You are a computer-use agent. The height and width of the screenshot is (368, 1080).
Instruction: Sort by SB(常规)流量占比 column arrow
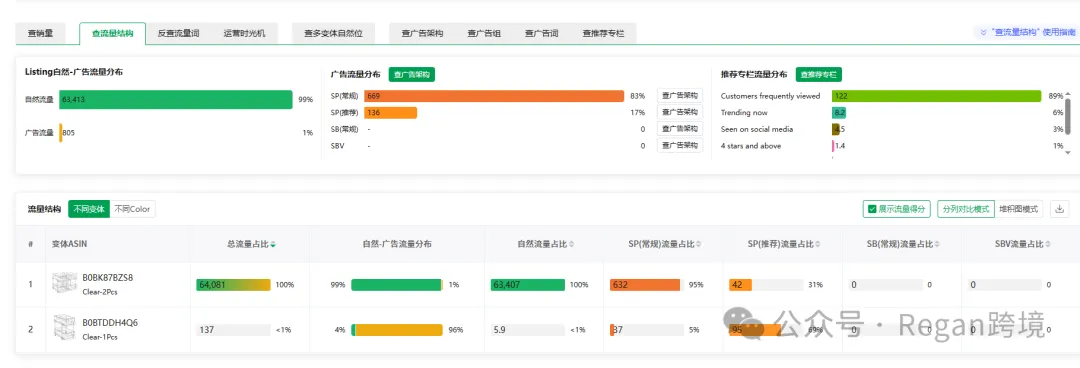click(937, 244)
